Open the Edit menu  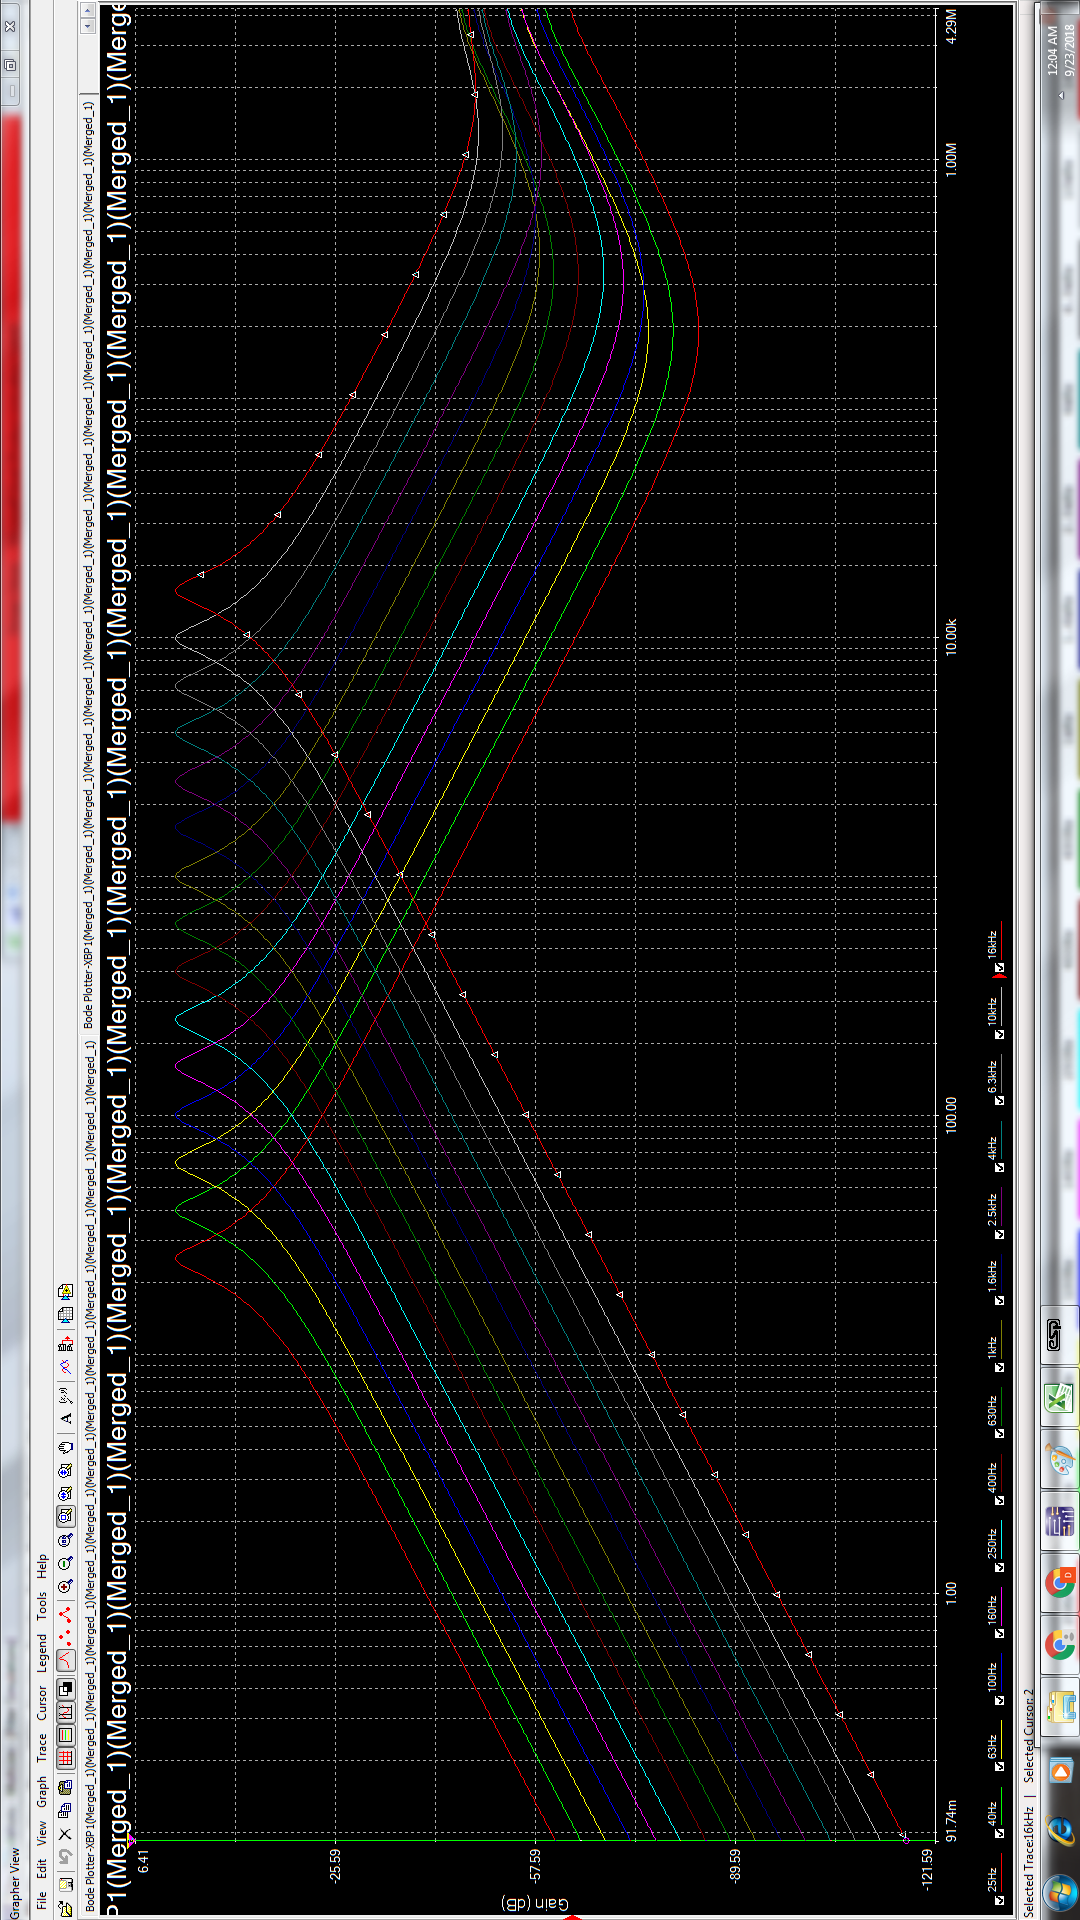click(42, 1867)
